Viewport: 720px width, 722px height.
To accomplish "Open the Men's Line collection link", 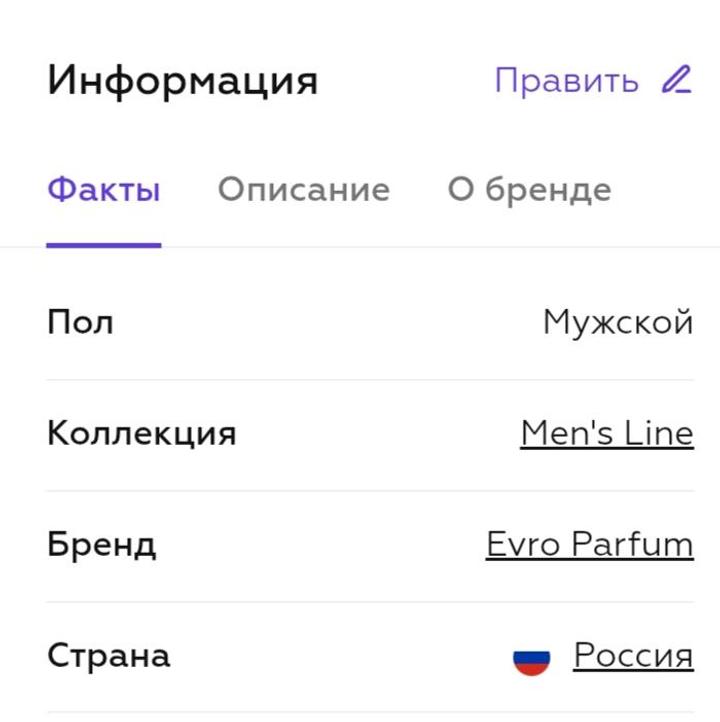I will (x=606, y=434).
